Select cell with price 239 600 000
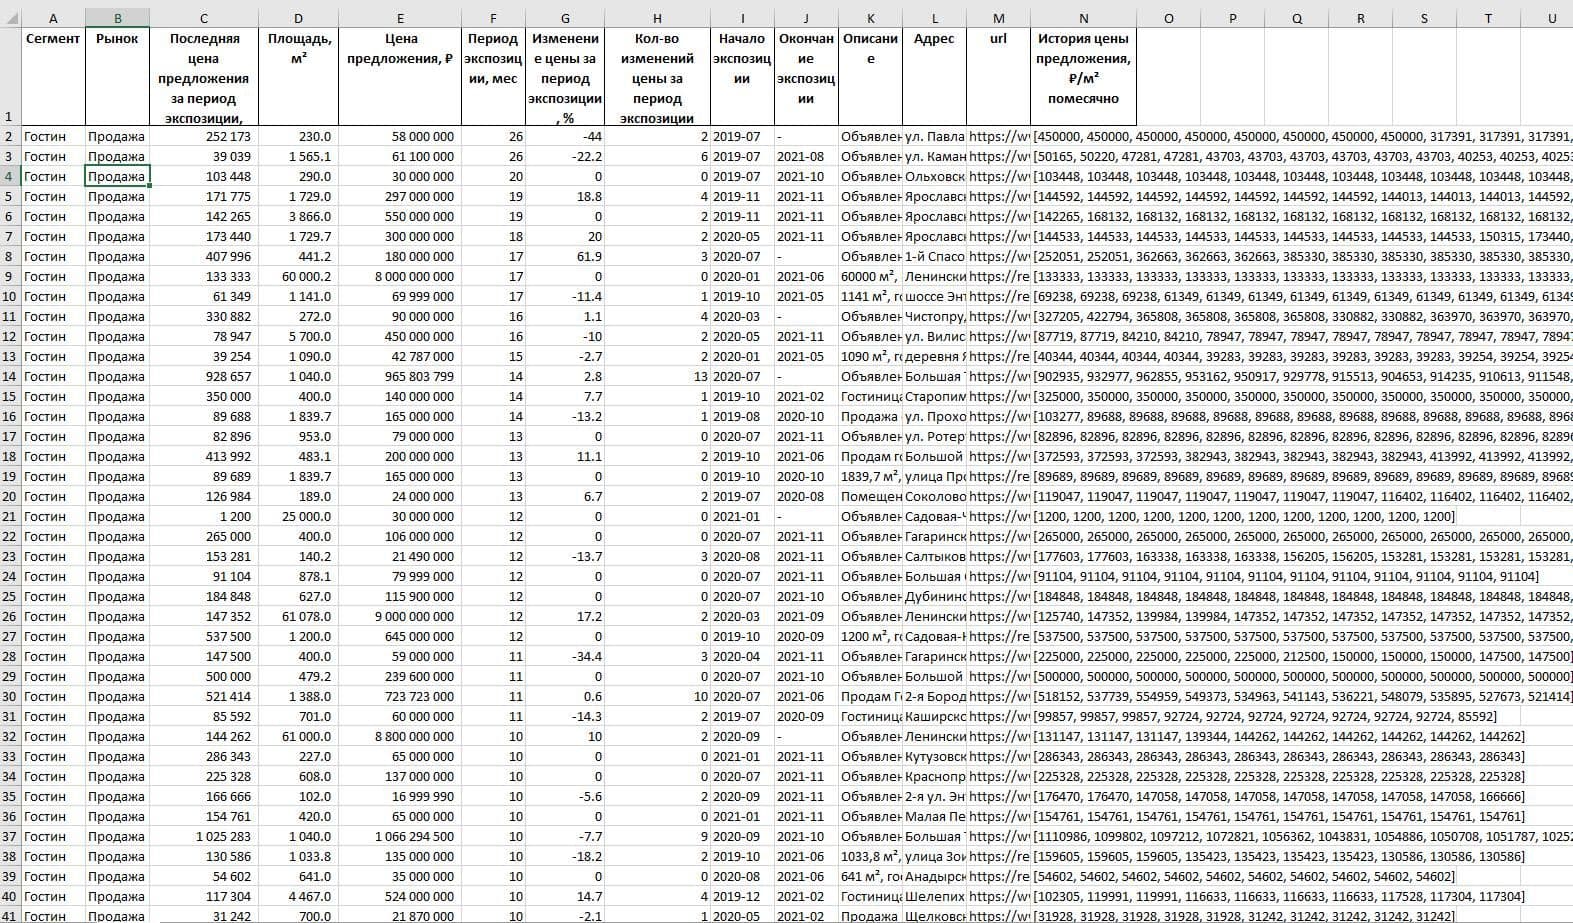Viewport: 1573px width, 923px height. pos(400,676)
